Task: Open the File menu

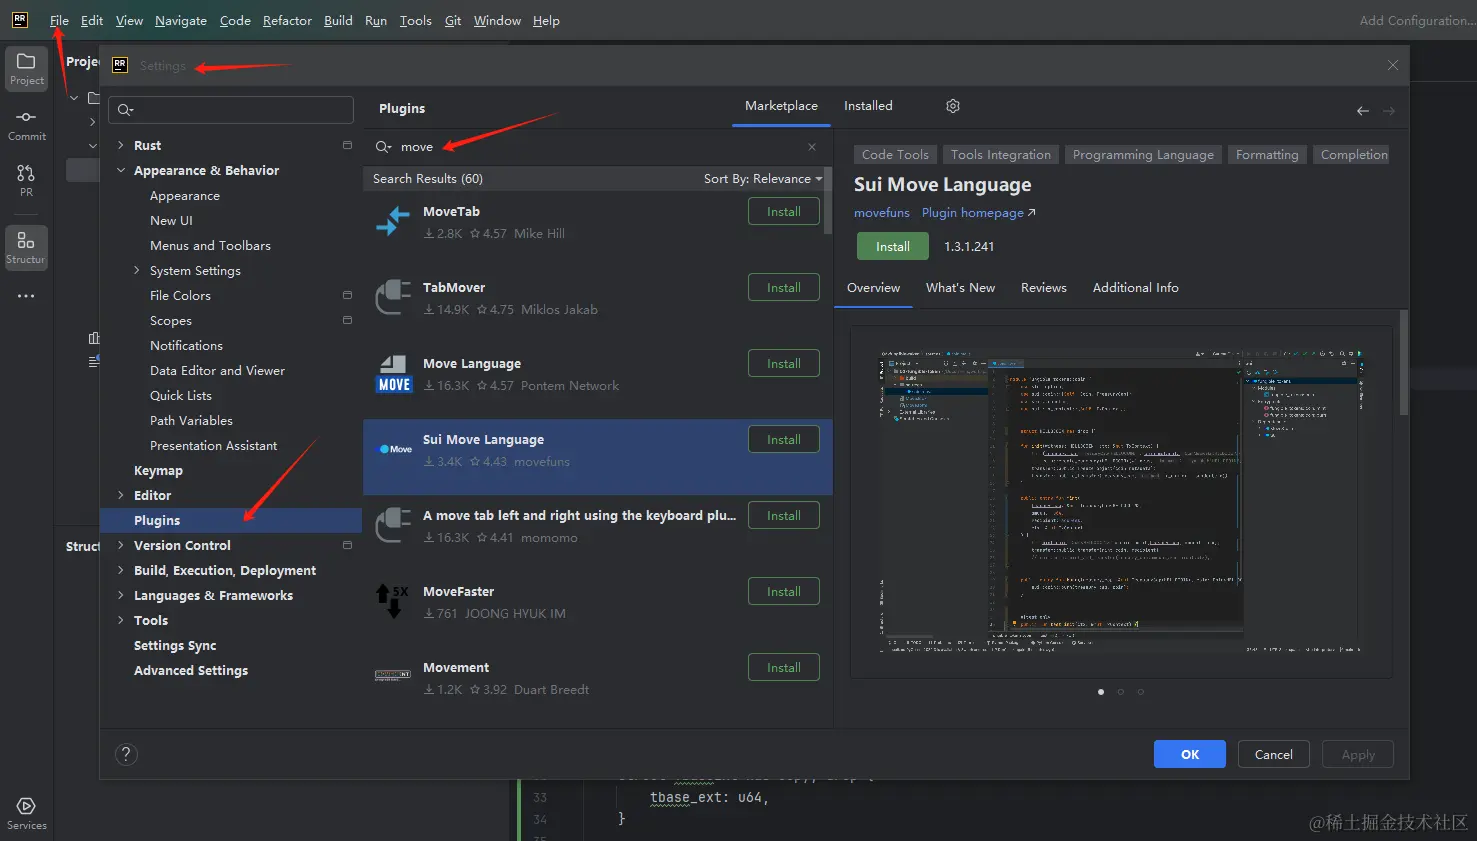Action: [59, 20]
